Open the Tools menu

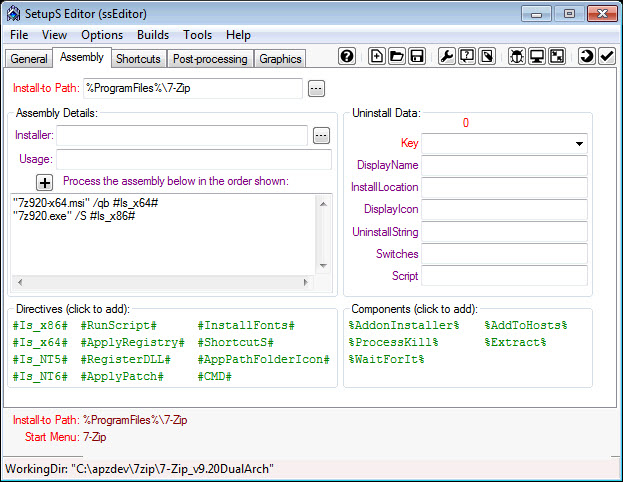point(197,35)
